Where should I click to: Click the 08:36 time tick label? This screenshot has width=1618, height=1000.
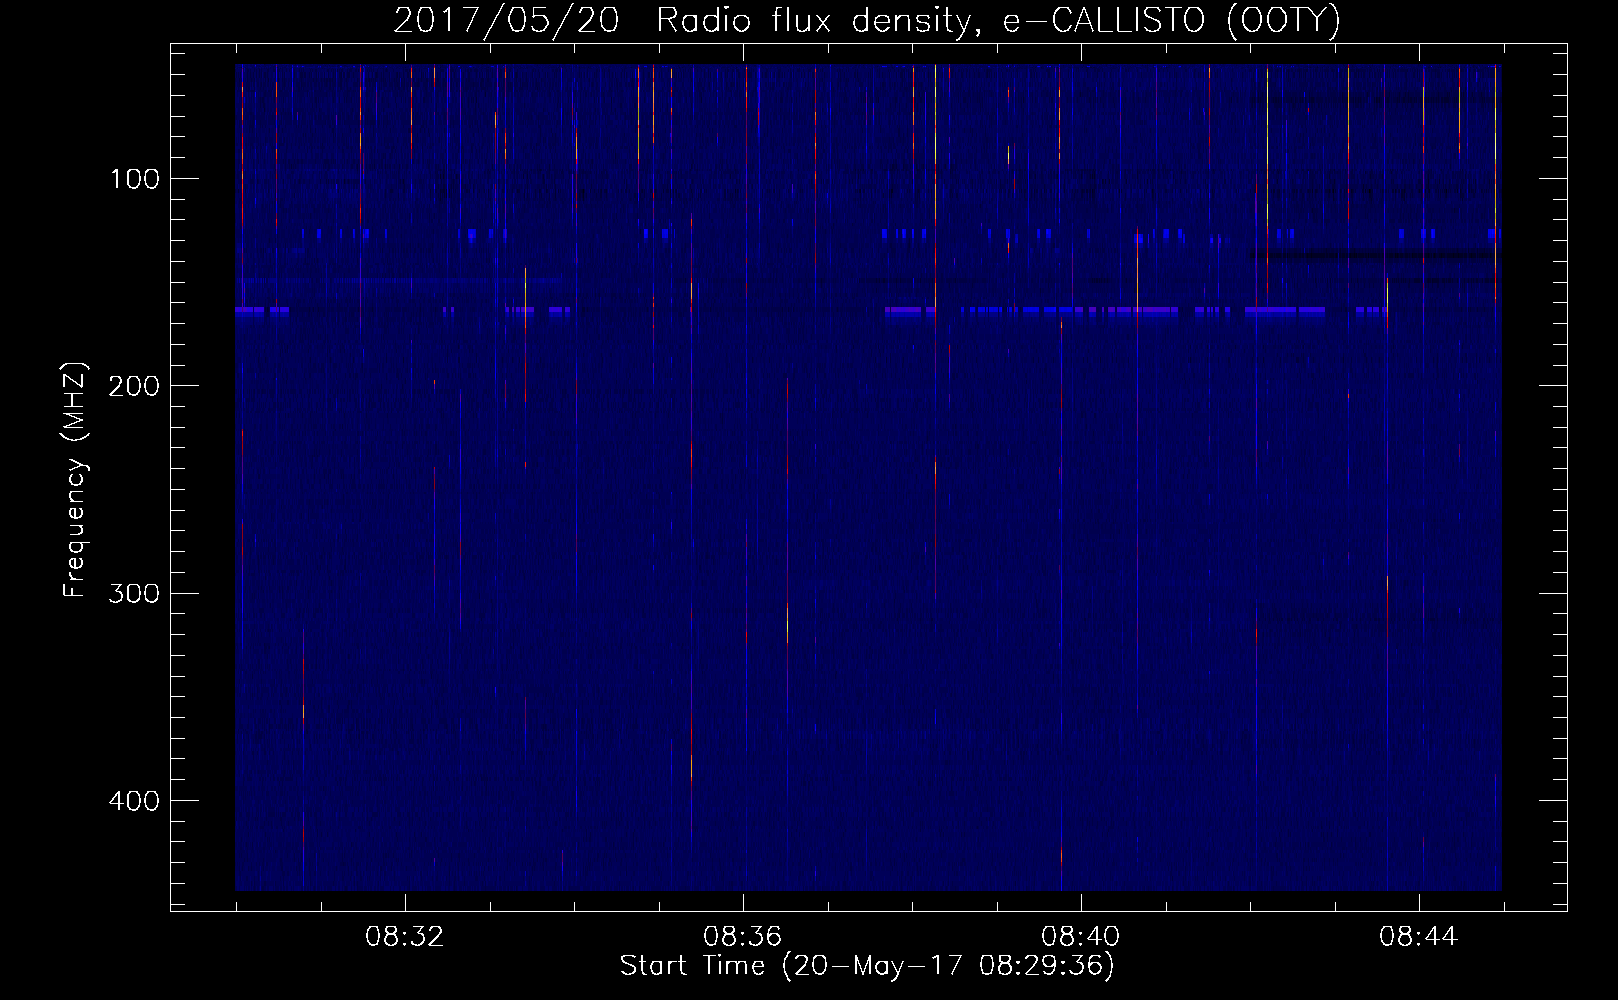pyautogui.click(x=742, y=937)
